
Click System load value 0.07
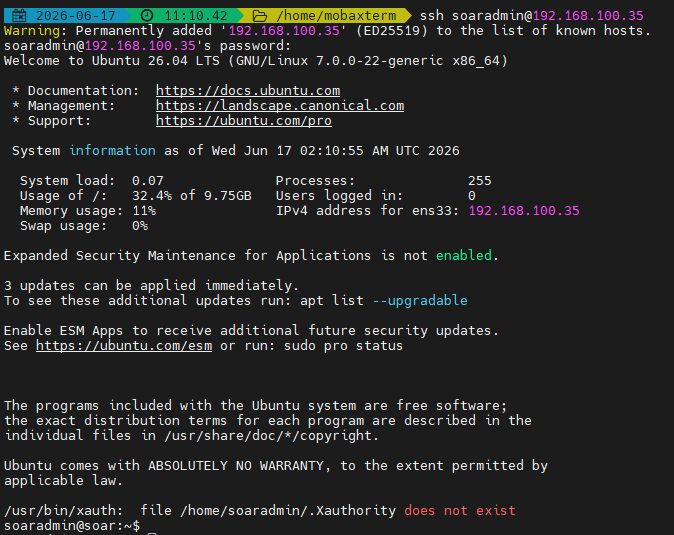[x=147, y=181]
